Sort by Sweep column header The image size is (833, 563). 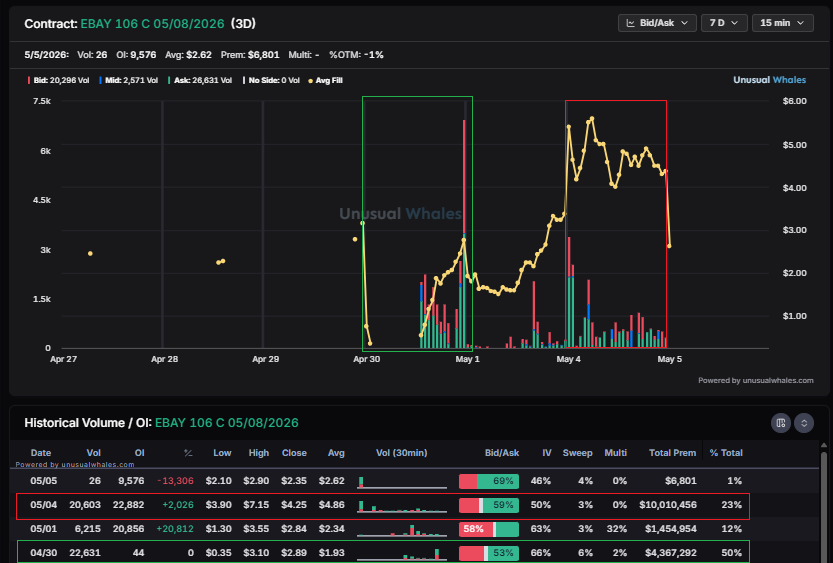pos(577,453)
